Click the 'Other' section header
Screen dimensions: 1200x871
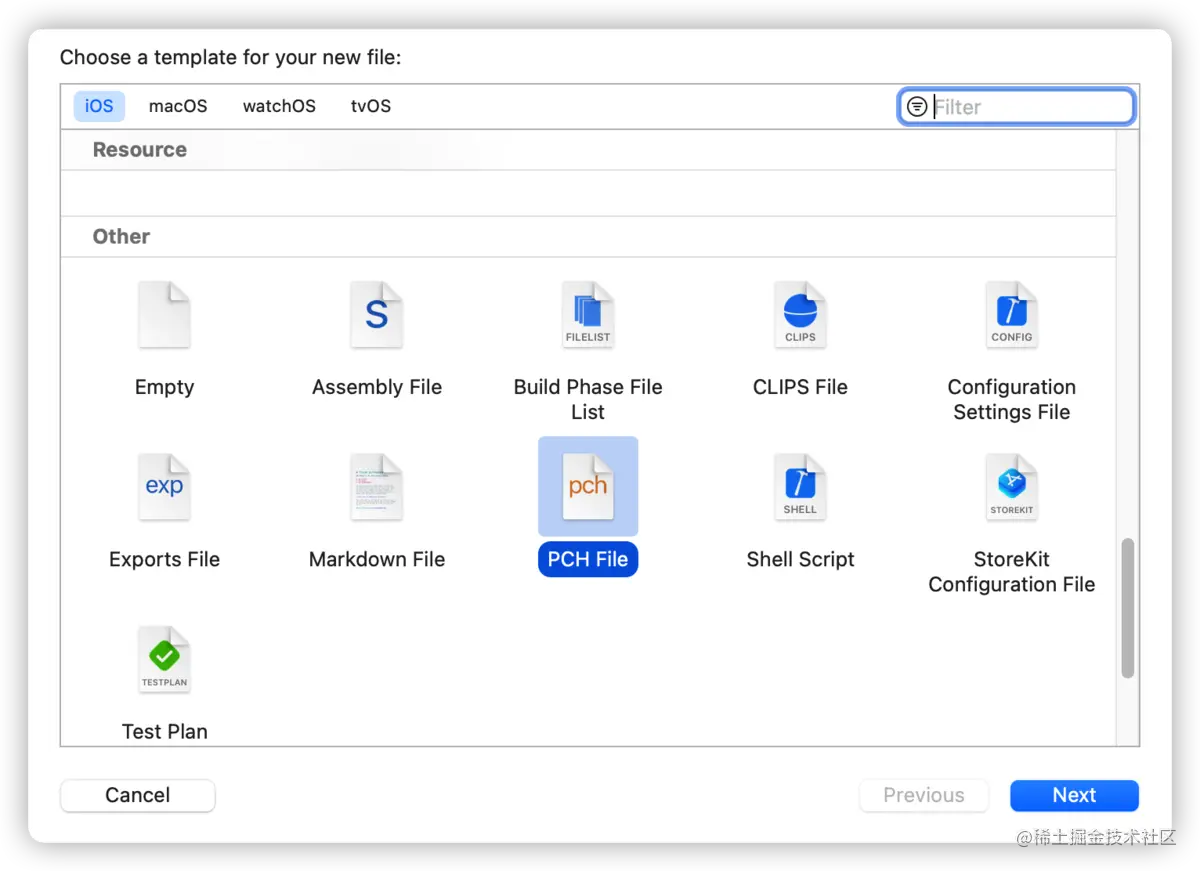point(121,236)
